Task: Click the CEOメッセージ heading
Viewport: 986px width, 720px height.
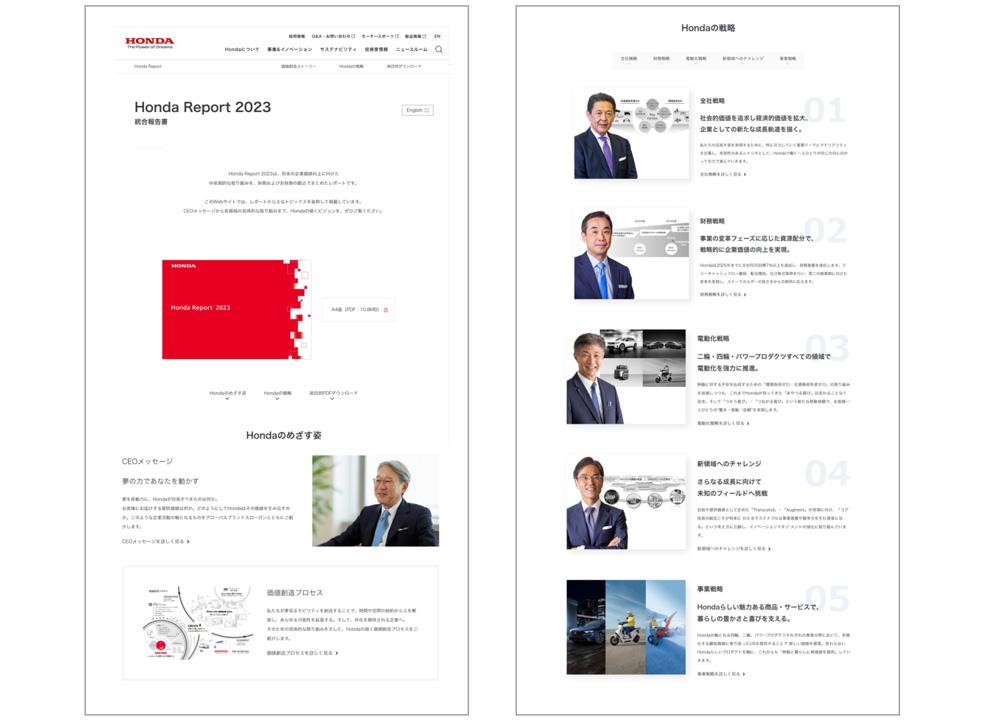Action: pos(147,462)
